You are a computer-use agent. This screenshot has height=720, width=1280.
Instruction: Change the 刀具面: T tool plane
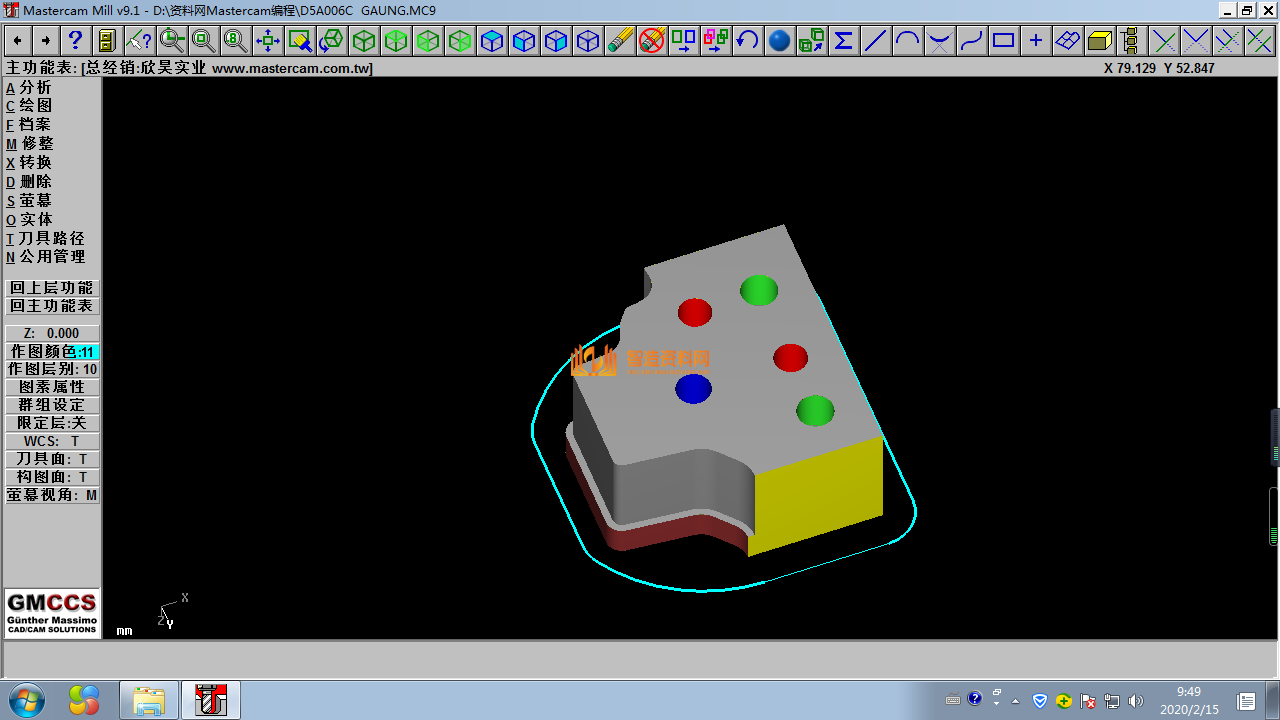click(52, 459)
